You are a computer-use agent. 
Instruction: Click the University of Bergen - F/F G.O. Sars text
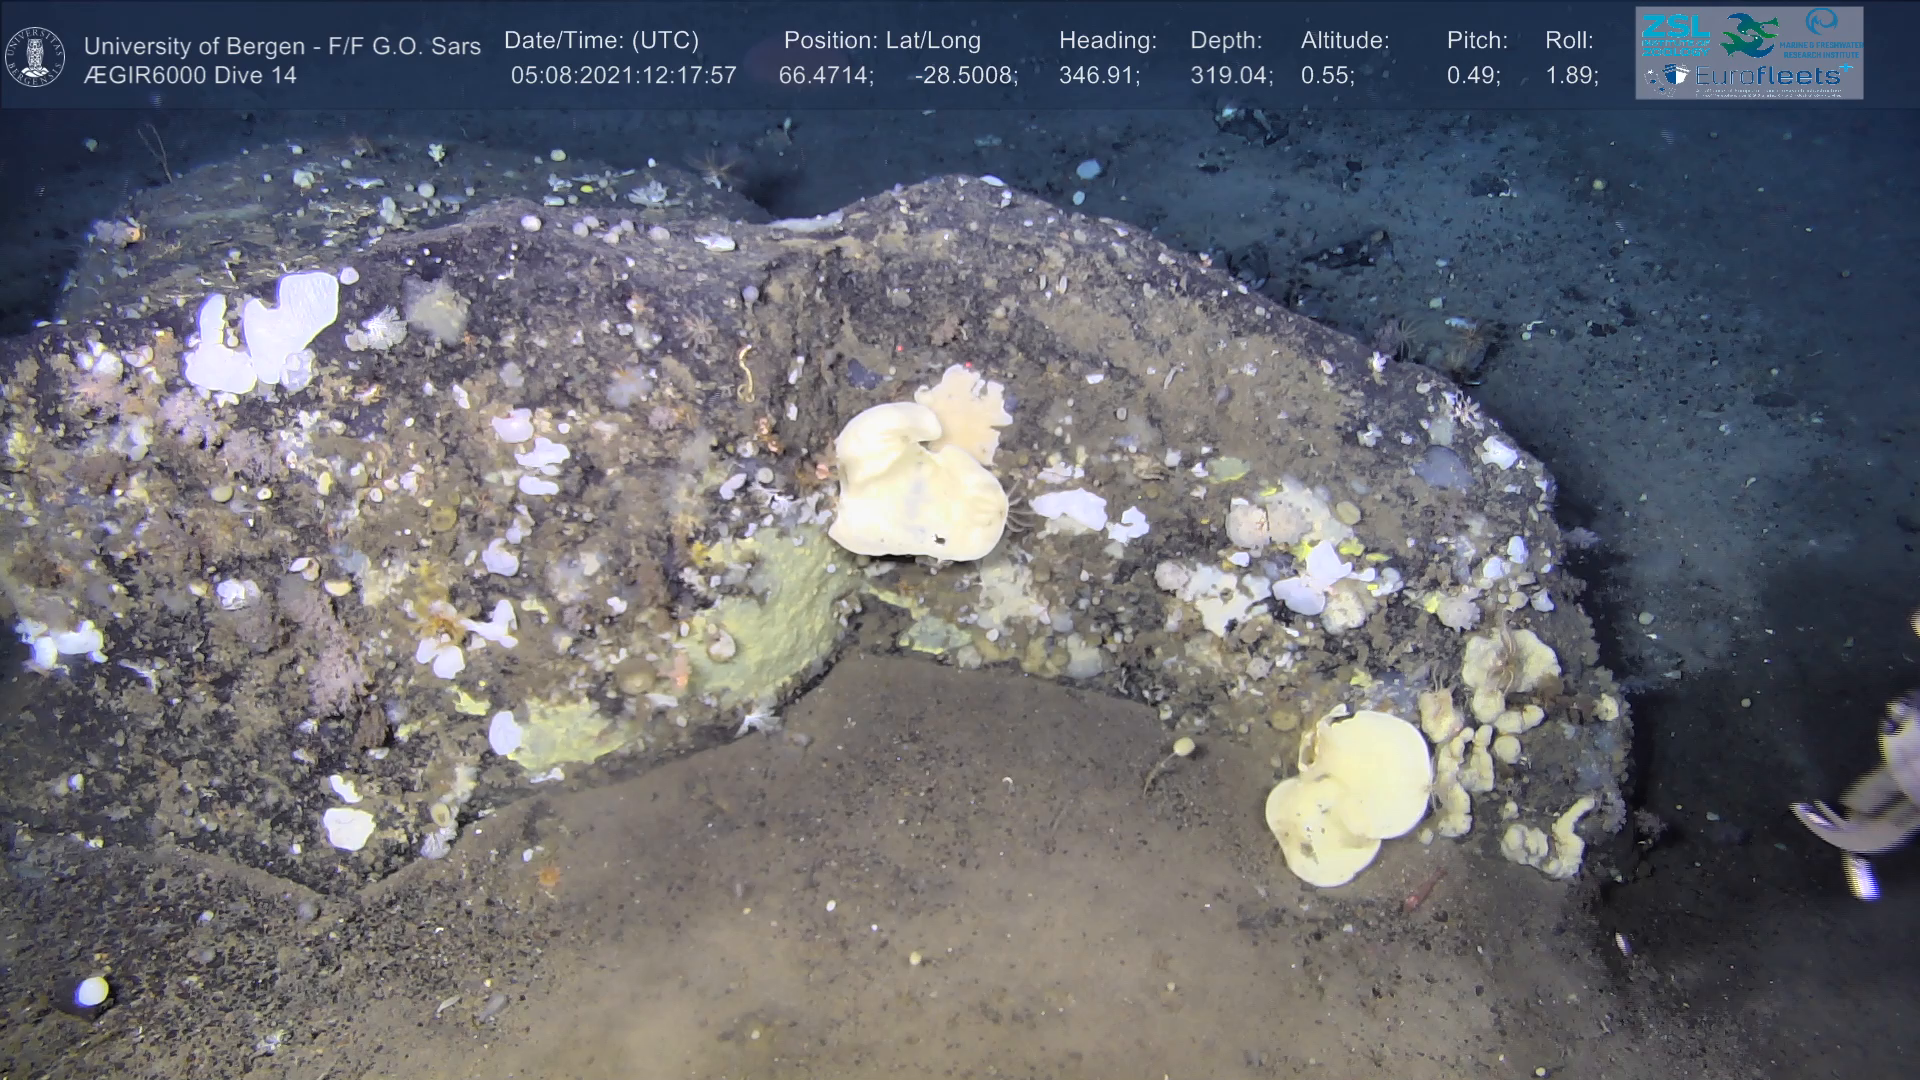(x=282, y=46)
